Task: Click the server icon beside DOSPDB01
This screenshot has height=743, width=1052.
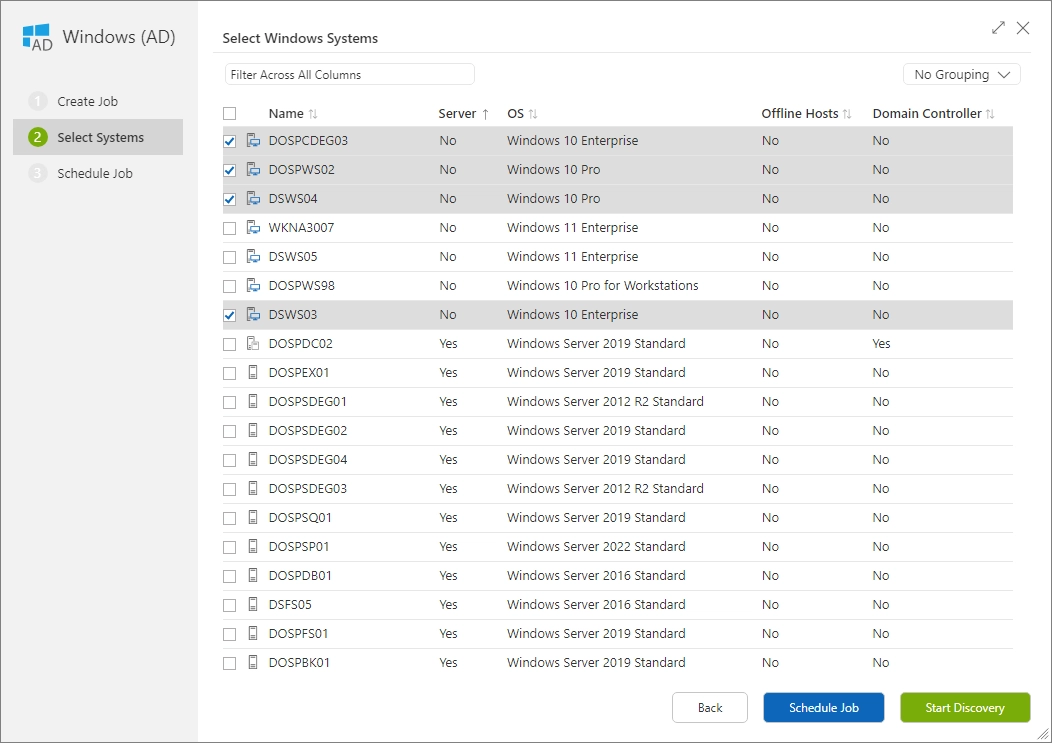Action: pos(253,575)
